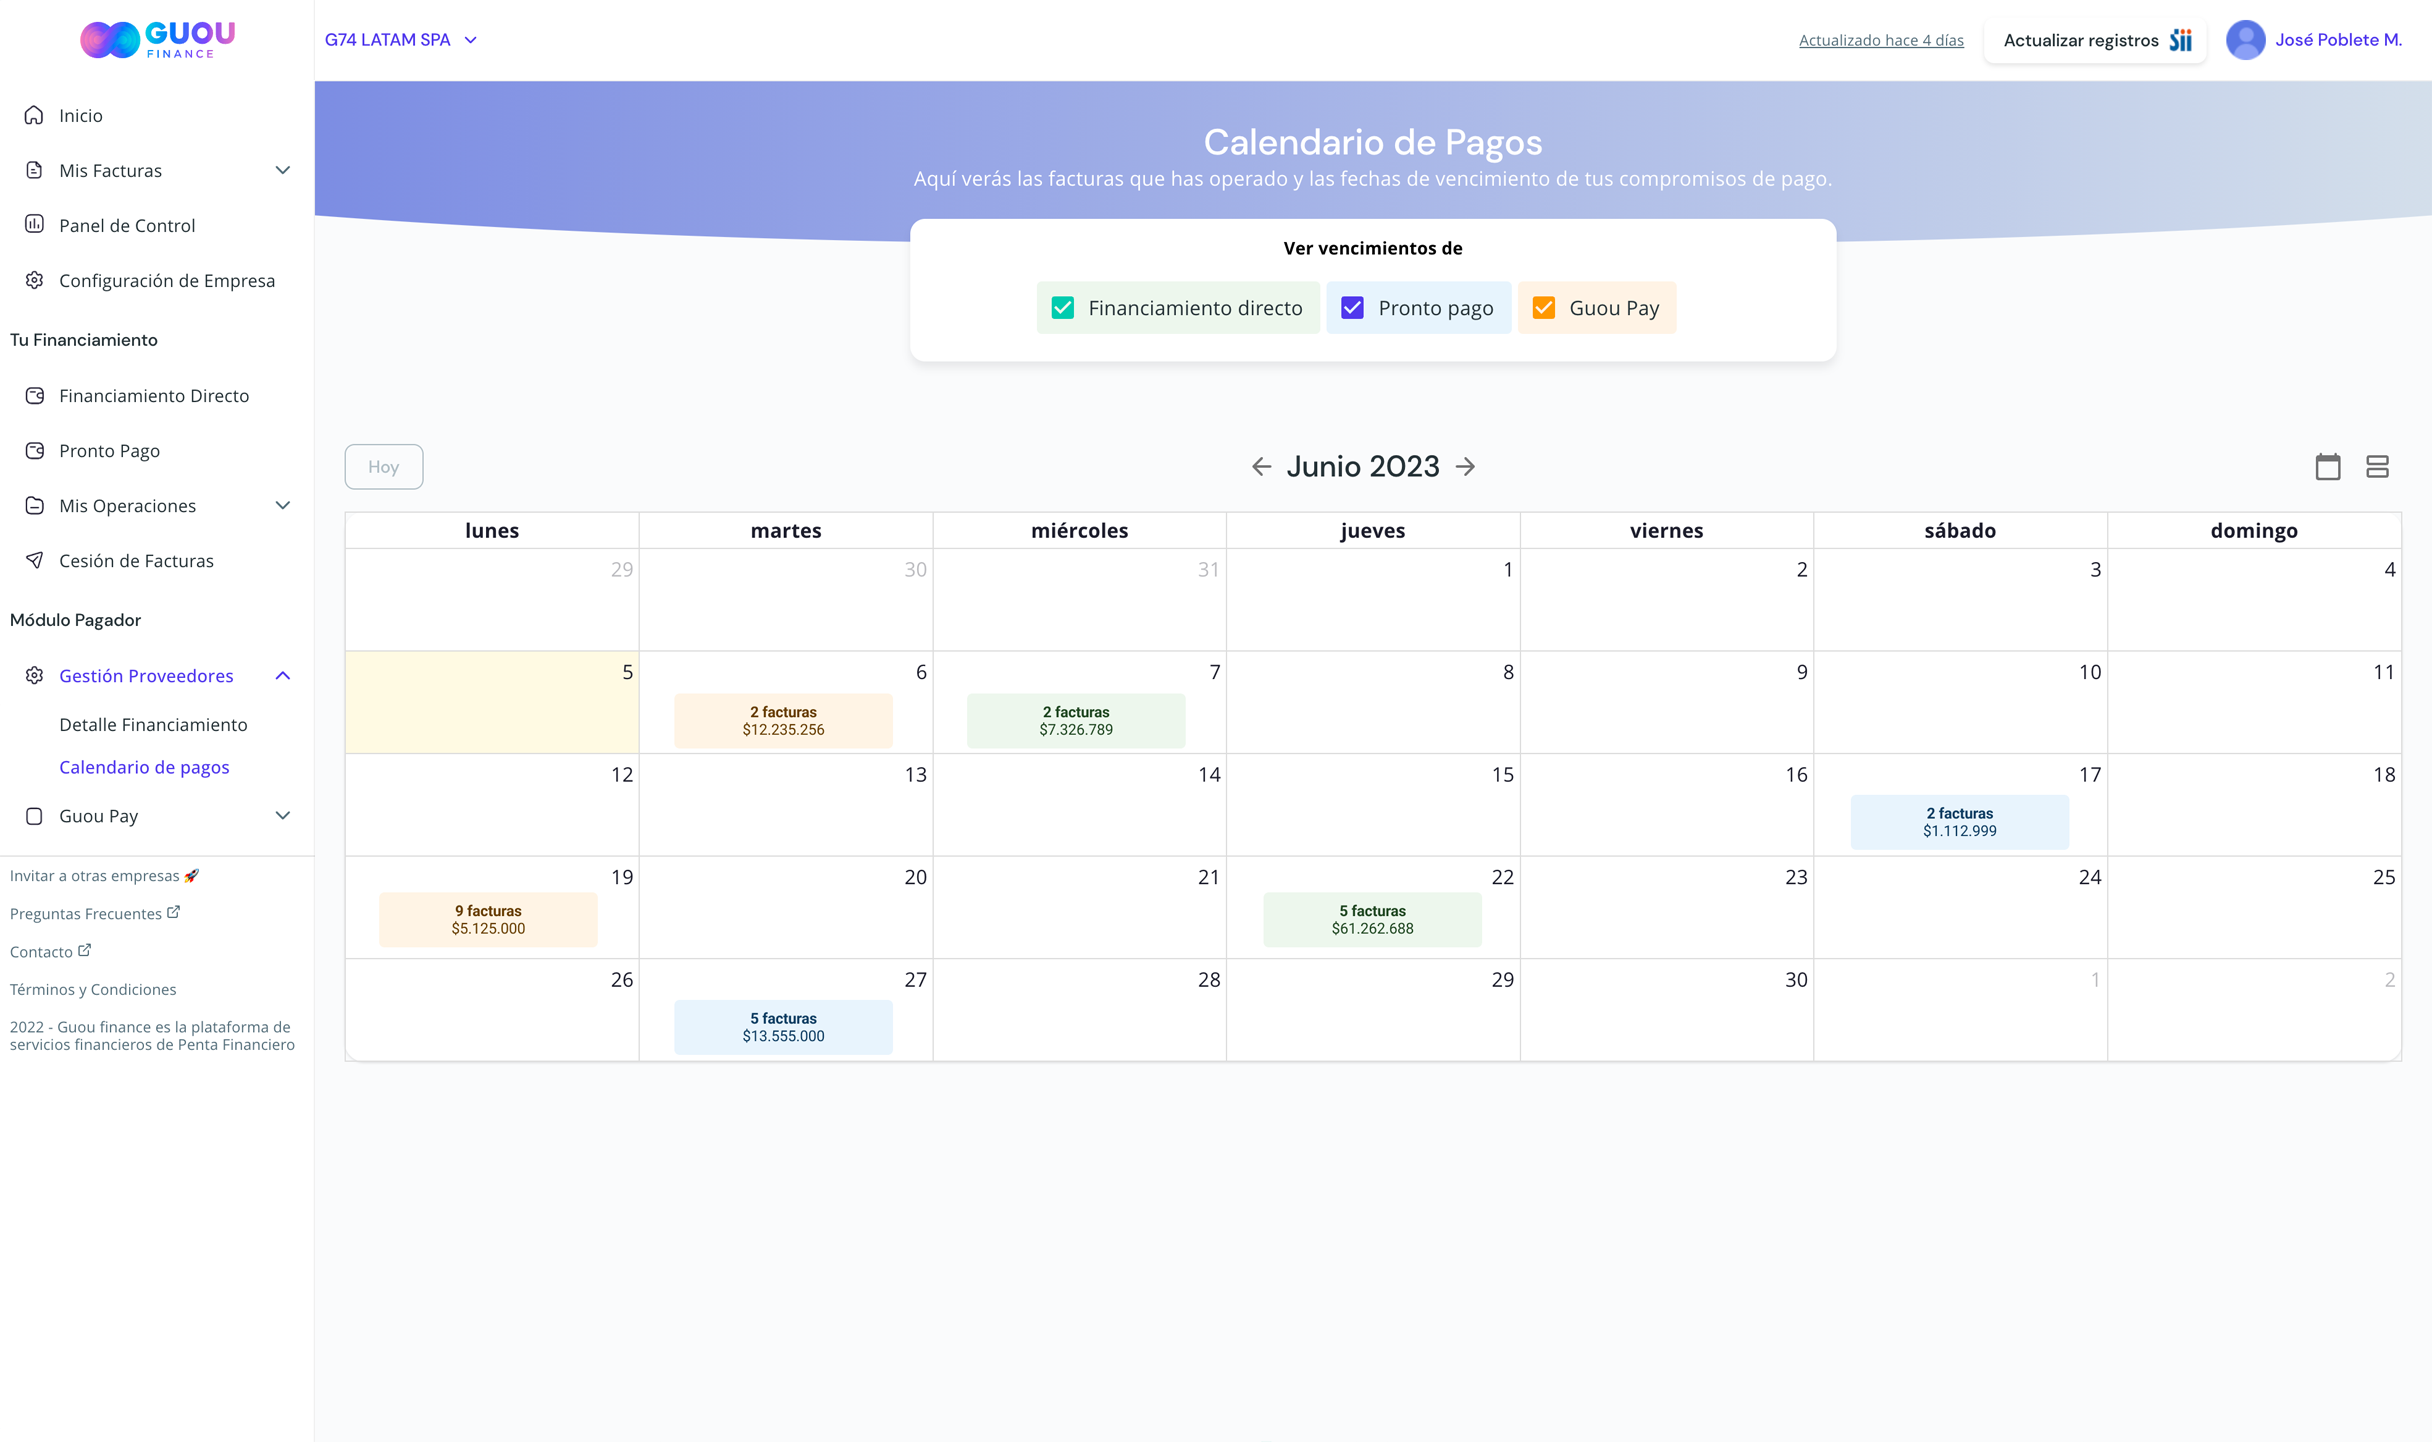Expand the Guou Pay chevron in sidebar
Image resolution: width=2432 pixels, height=1442 pixels.
[283, 816]
